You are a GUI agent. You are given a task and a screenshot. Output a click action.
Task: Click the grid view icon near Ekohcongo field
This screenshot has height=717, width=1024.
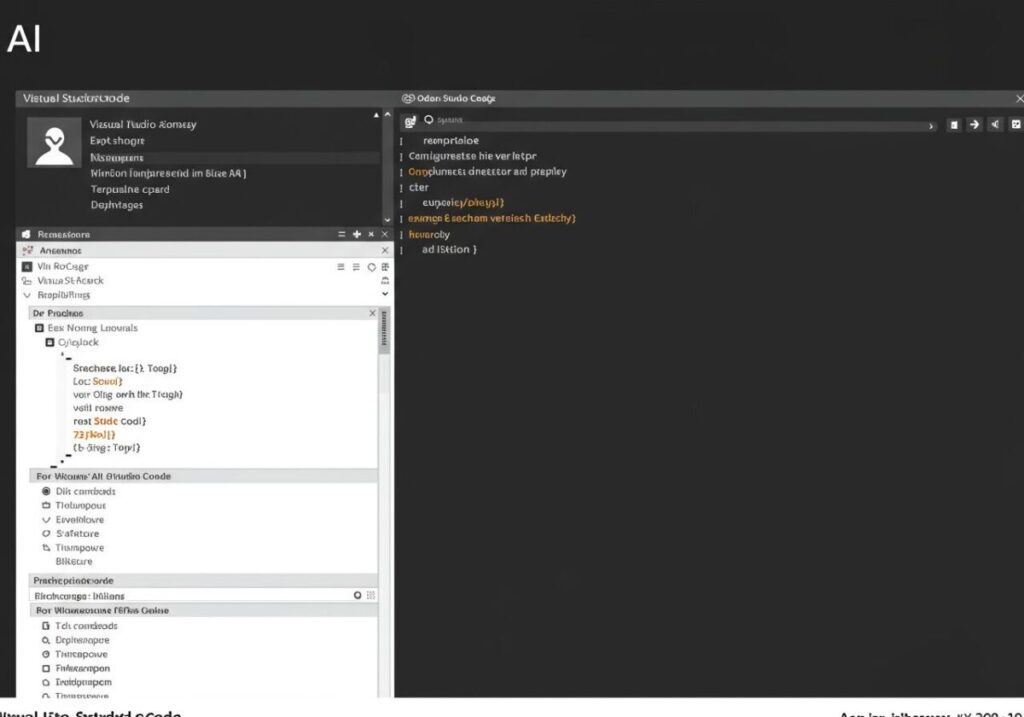click(x=370, y=595)
